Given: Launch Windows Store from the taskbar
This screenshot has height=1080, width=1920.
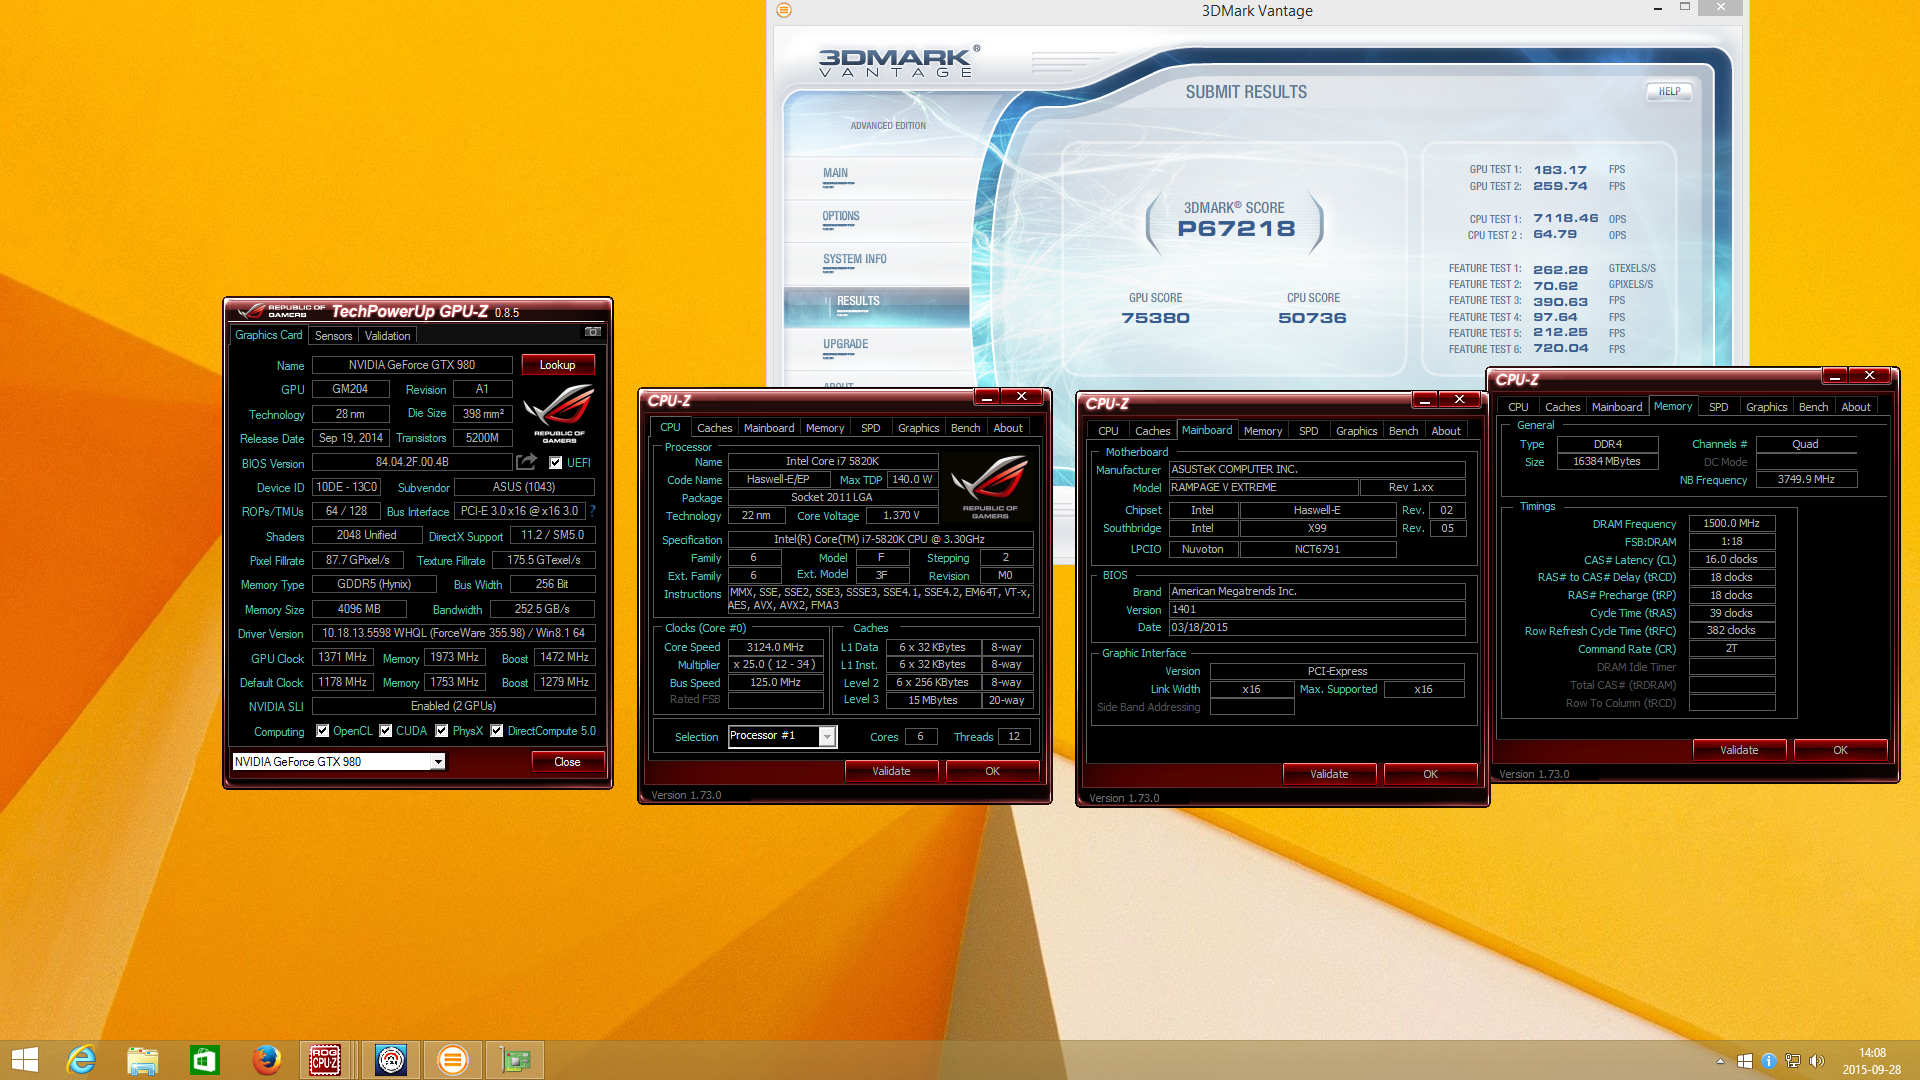Looking at the screenshot, I should pyautogui.click(x=205, y=1060).
